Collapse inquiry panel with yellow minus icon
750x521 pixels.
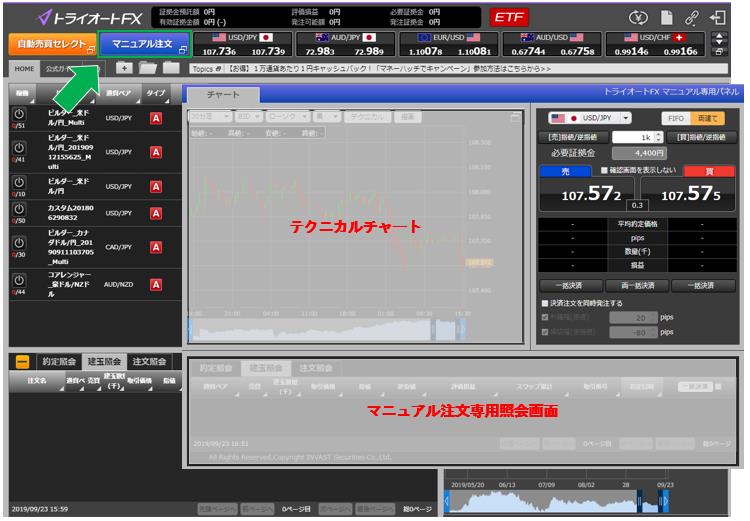pos(22,362)
